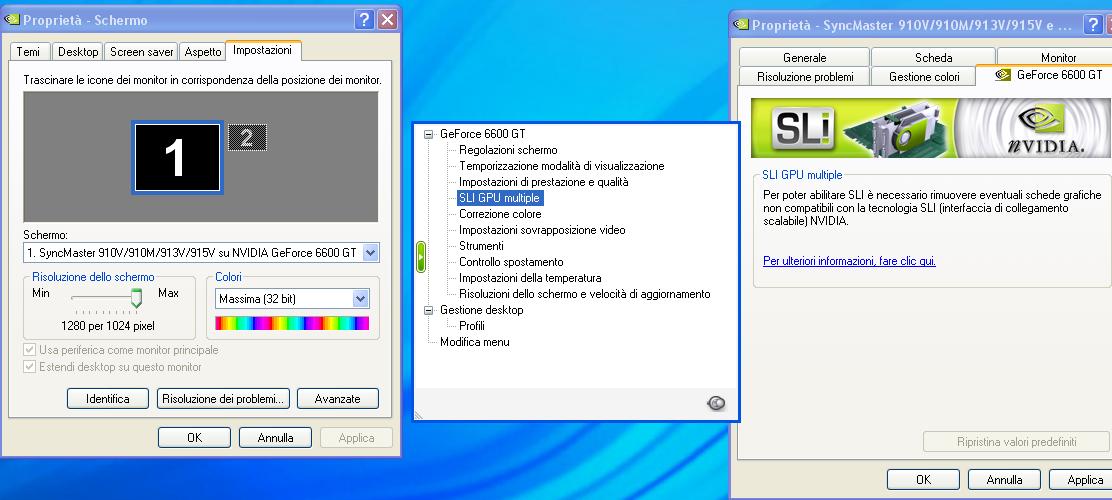Select Modifica menu entry
Image resolution: width=1112 pixels, height=500 pixels.
pos(474,342)
